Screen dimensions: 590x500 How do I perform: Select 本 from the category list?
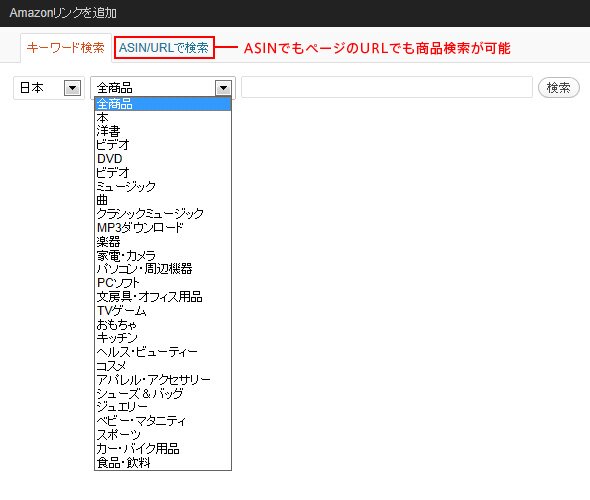[163, 118]
